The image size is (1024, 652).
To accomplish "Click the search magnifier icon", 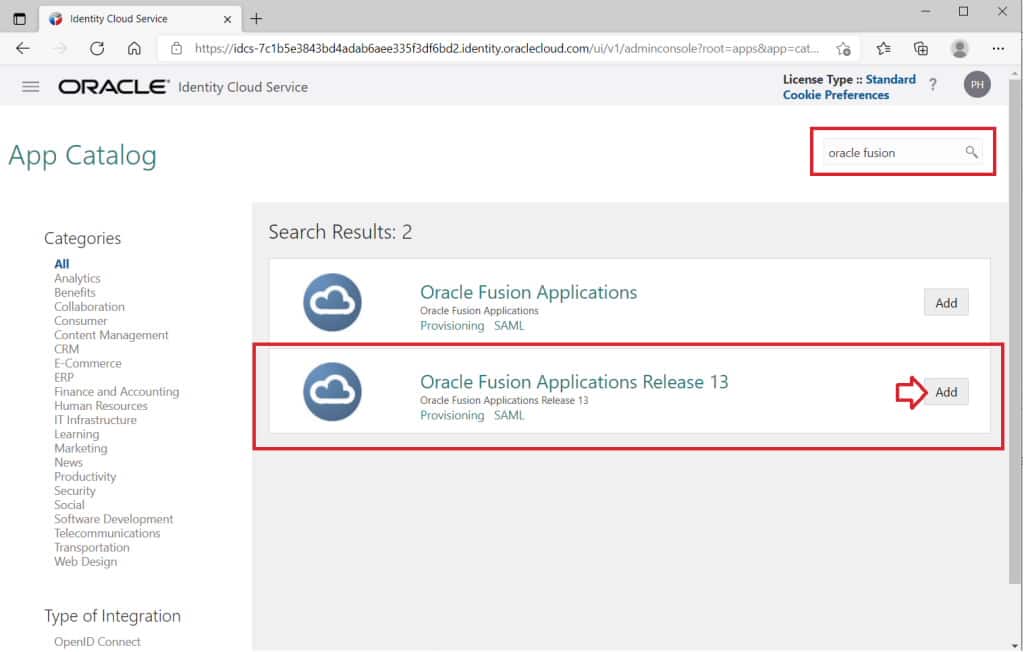I will pos(970,152).
